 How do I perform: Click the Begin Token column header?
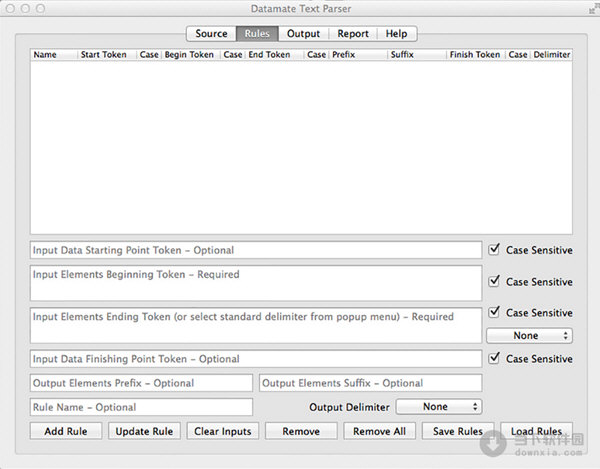click(x=191, y=55)
